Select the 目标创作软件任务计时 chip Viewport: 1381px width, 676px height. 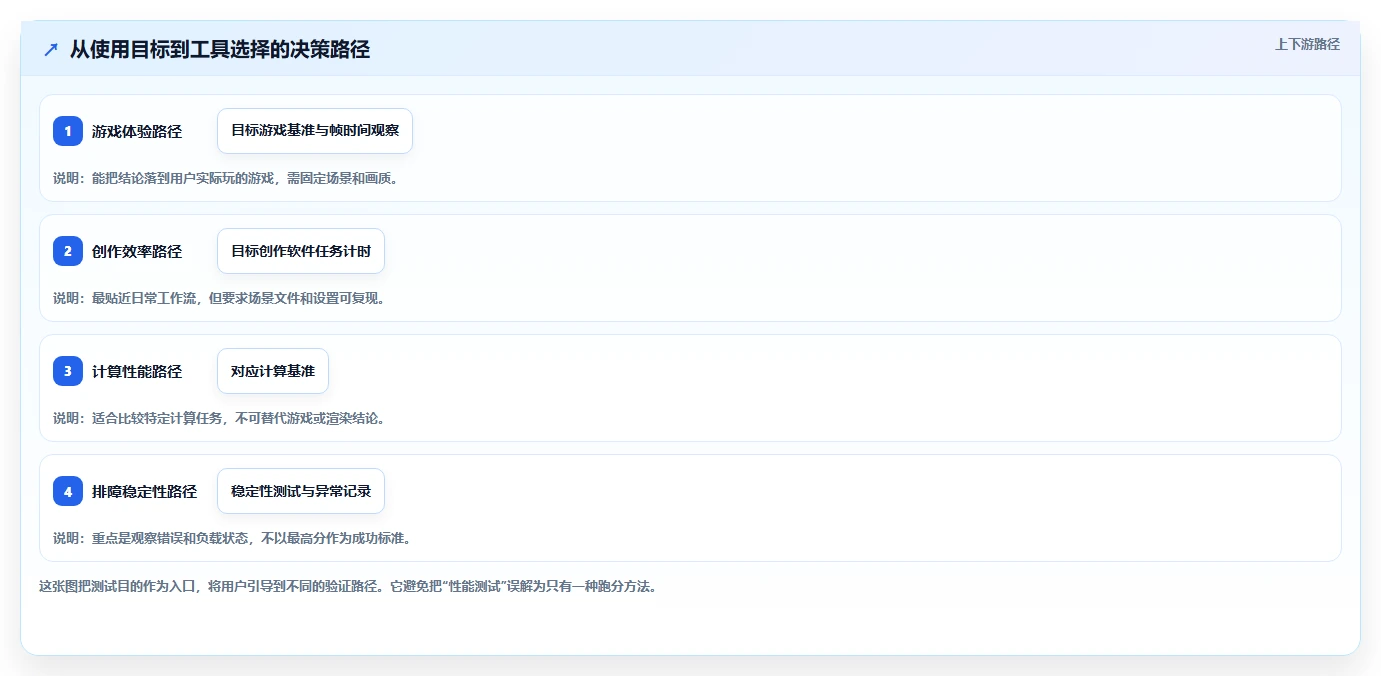click(x=301, y=251)
